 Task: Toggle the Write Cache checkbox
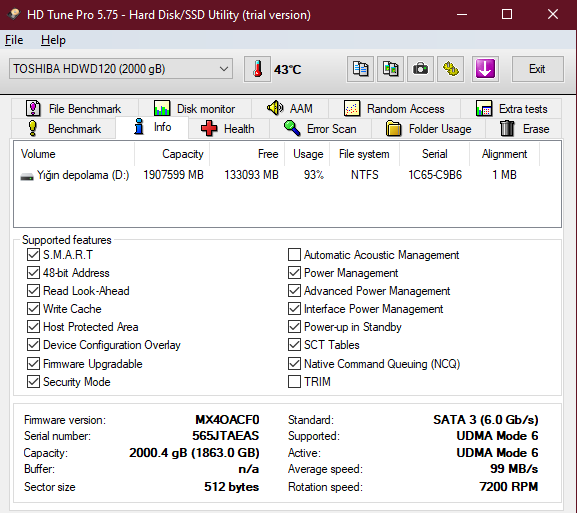tap(33, 309)
